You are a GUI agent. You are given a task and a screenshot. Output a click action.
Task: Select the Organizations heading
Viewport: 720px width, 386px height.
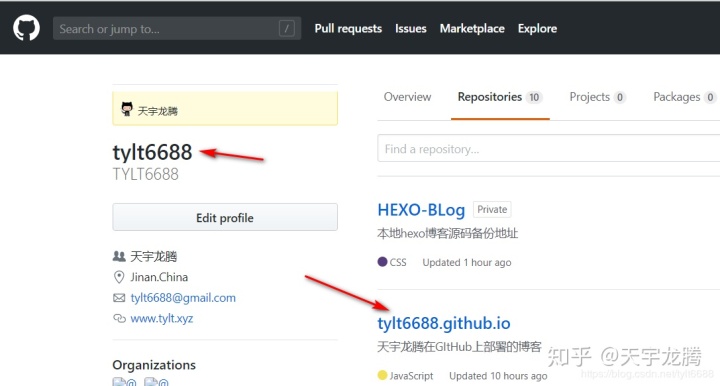(x=154, y=365)
